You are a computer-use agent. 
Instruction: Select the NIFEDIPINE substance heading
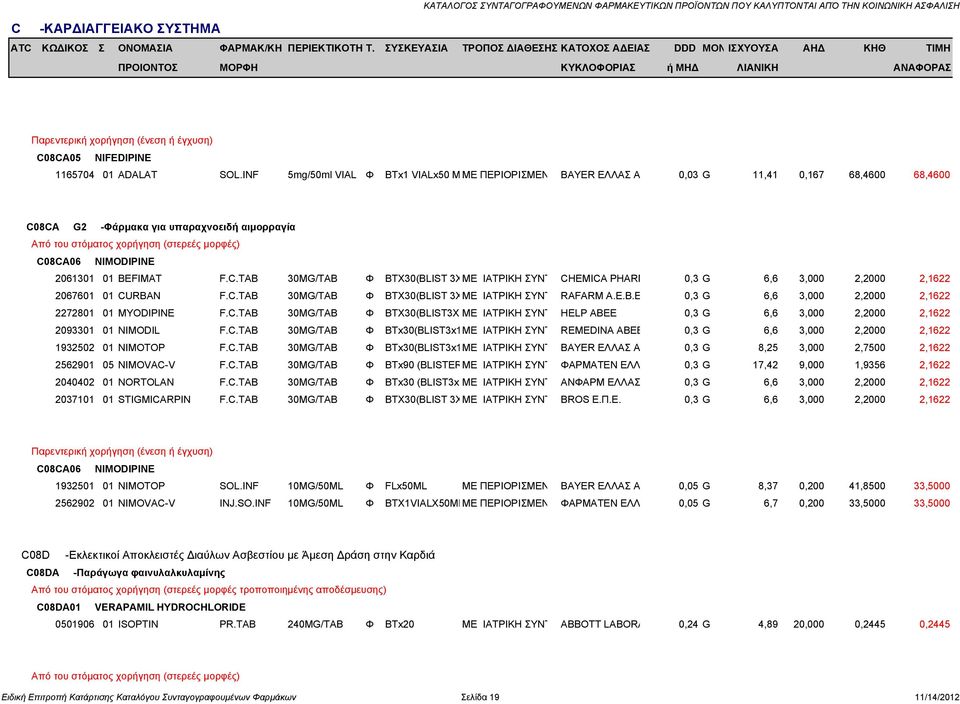122,157
